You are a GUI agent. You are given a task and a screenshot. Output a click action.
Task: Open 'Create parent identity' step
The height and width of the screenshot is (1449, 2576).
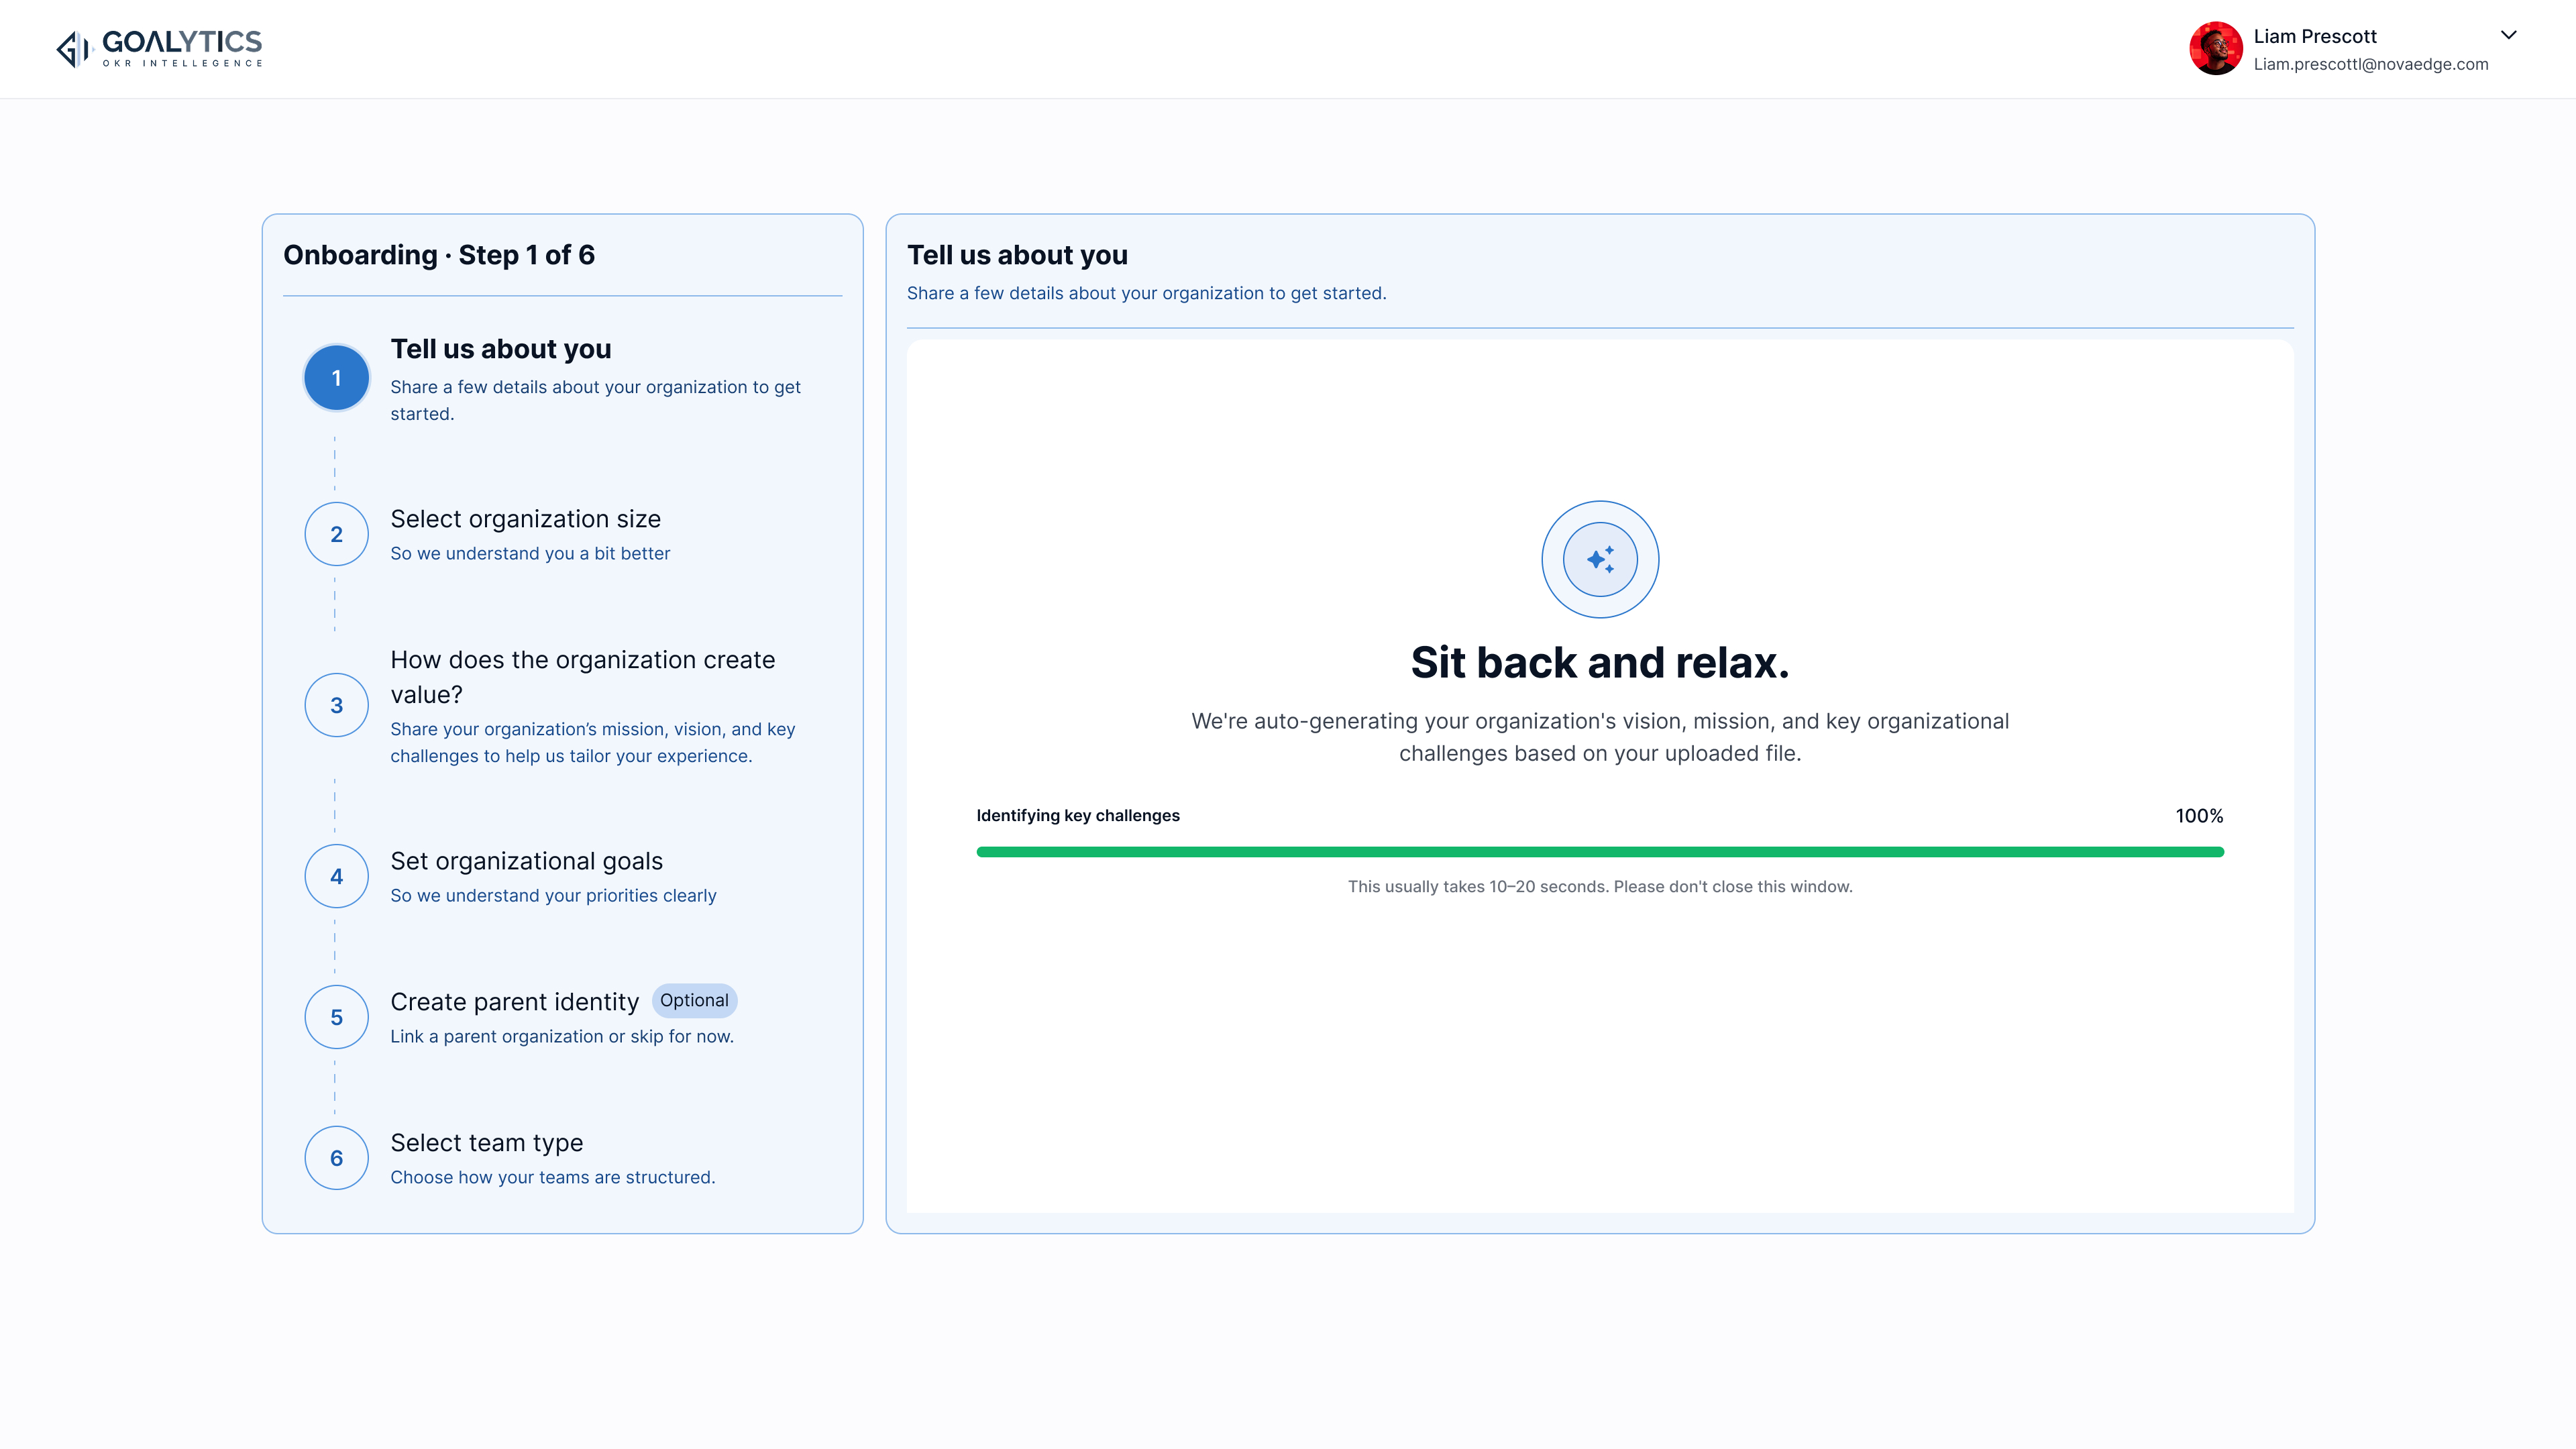[x=514, y=1002]
